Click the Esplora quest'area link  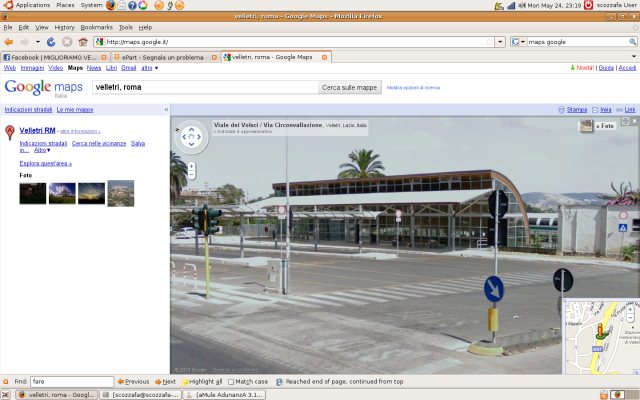[x=46, y=163]
